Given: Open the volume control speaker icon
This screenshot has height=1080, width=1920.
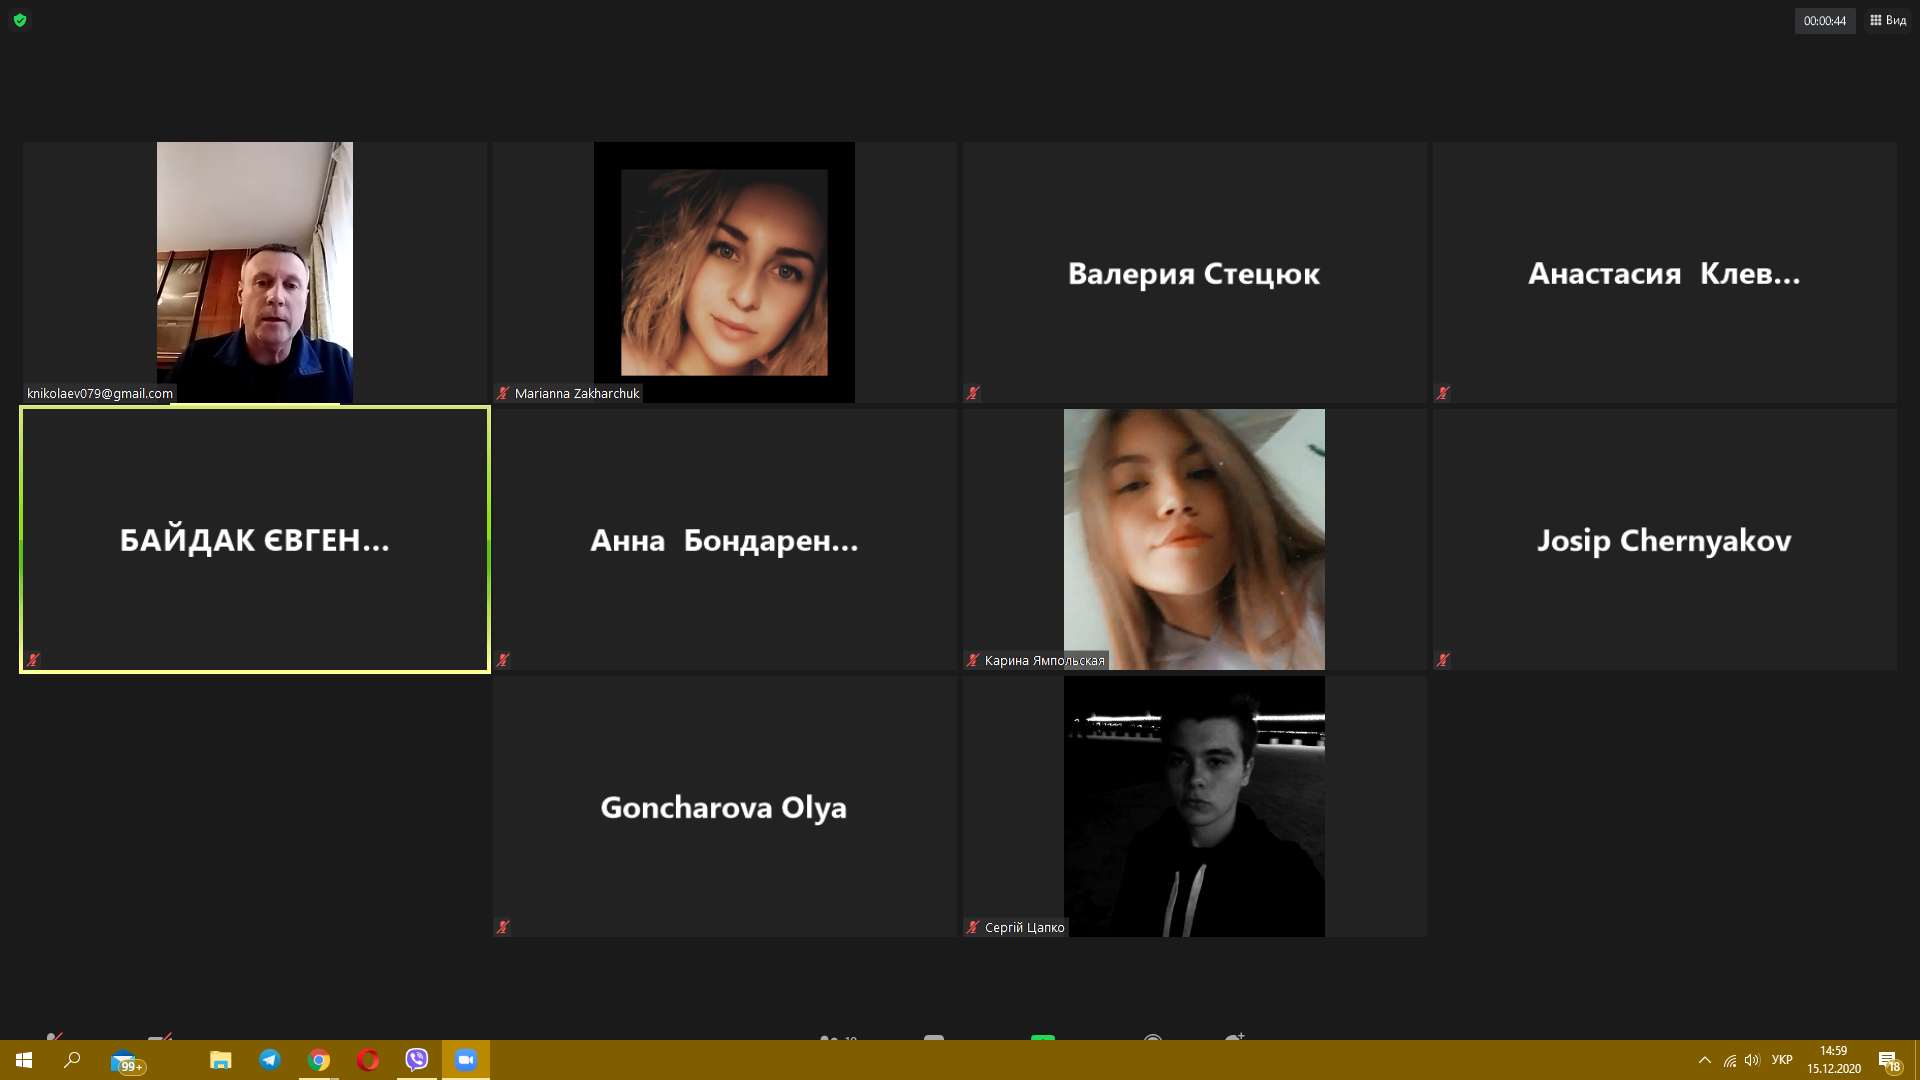Looking at the screenshot, I should [1752, 1060].
